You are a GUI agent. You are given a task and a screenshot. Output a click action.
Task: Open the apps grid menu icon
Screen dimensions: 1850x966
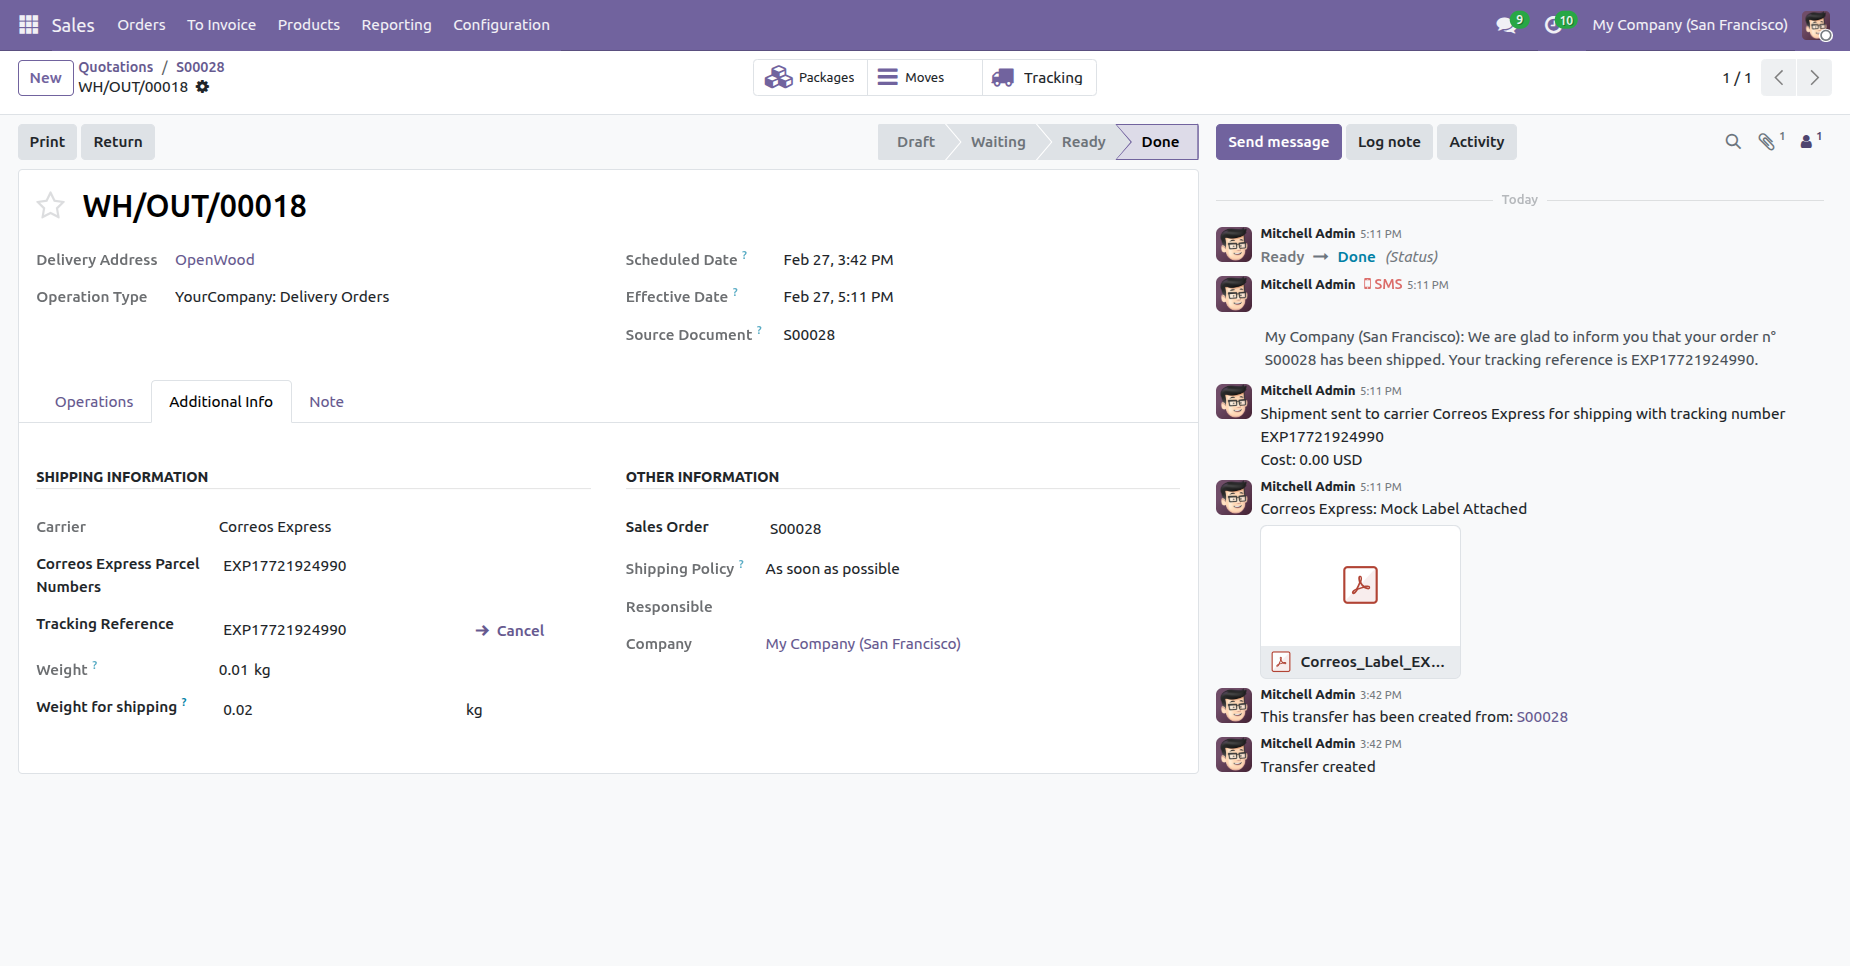(28, 24)
